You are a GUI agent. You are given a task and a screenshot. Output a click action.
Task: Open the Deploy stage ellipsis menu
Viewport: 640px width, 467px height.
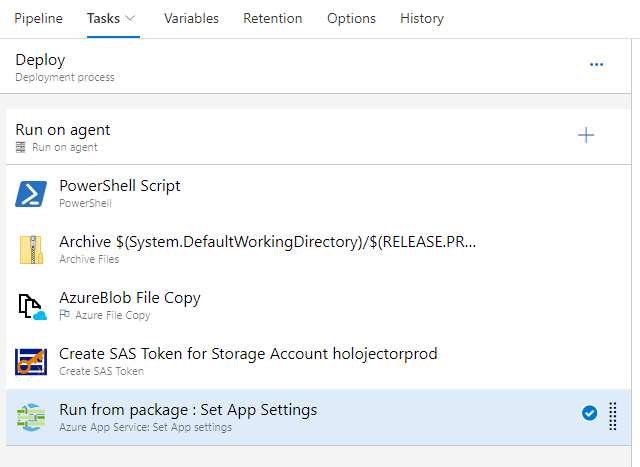tap(597, 65)
